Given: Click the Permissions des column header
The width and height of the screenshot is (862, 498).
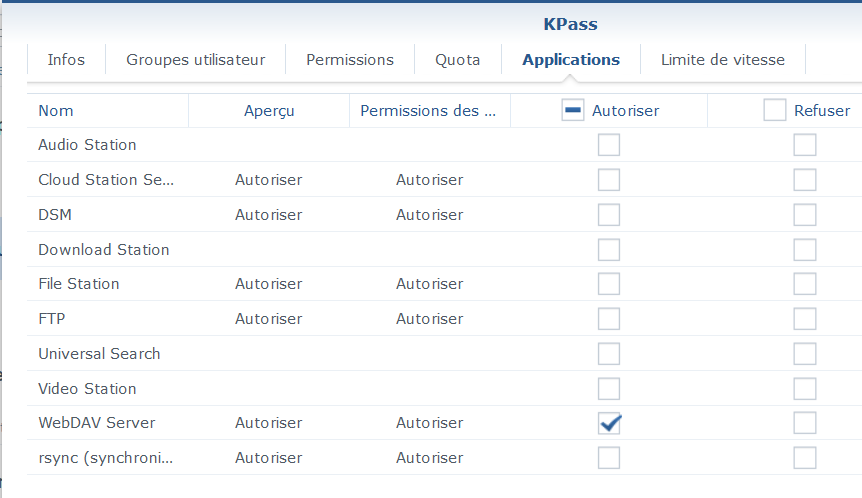Looking at the screenshot, I should click(428, 111).
